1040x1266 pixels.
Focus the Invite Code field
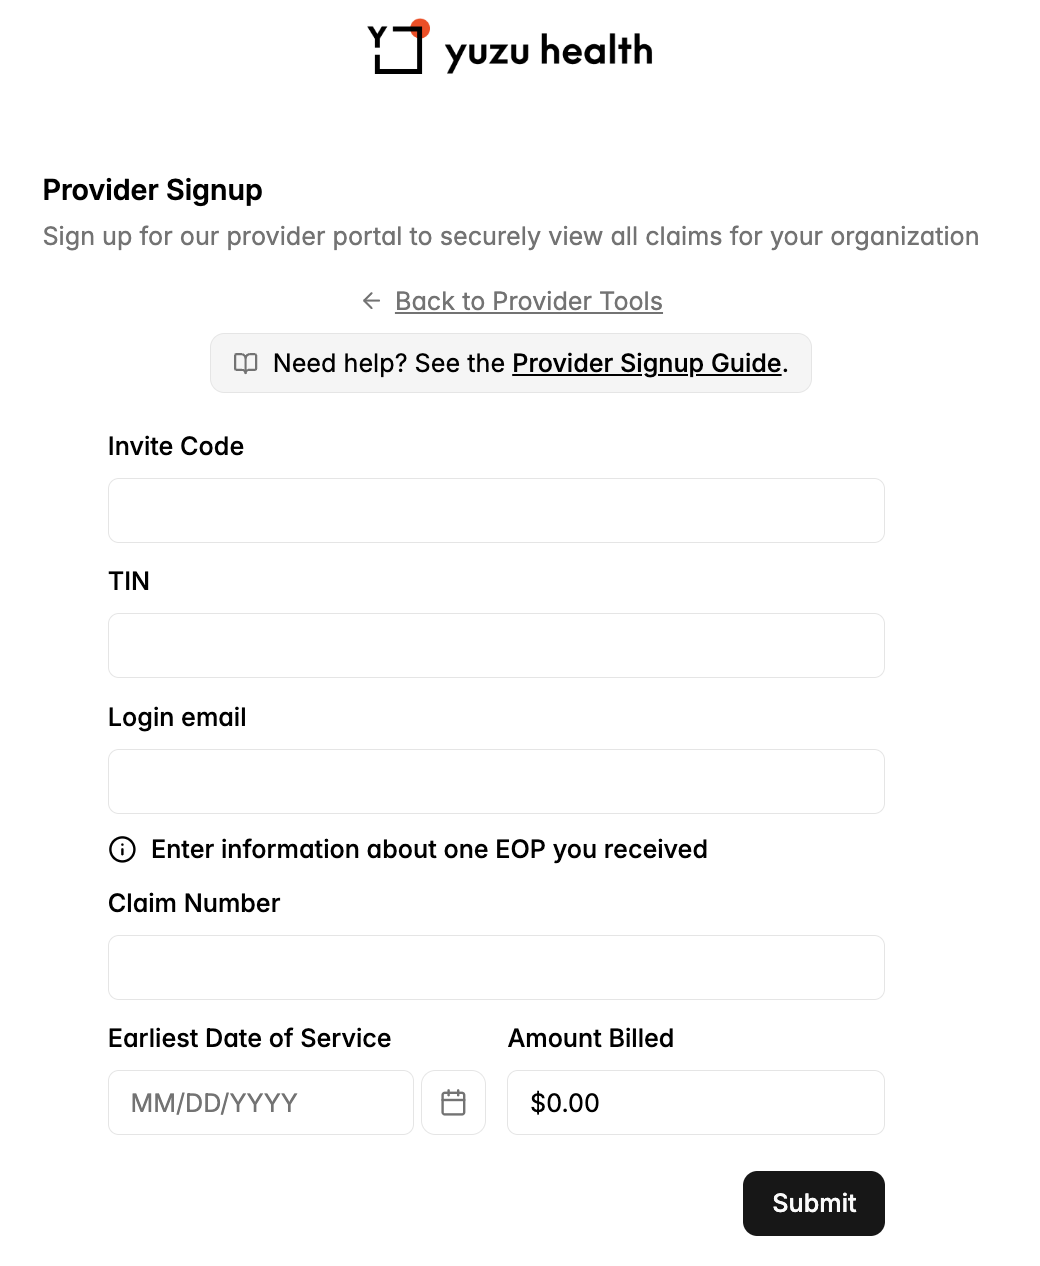click(496, 510)
